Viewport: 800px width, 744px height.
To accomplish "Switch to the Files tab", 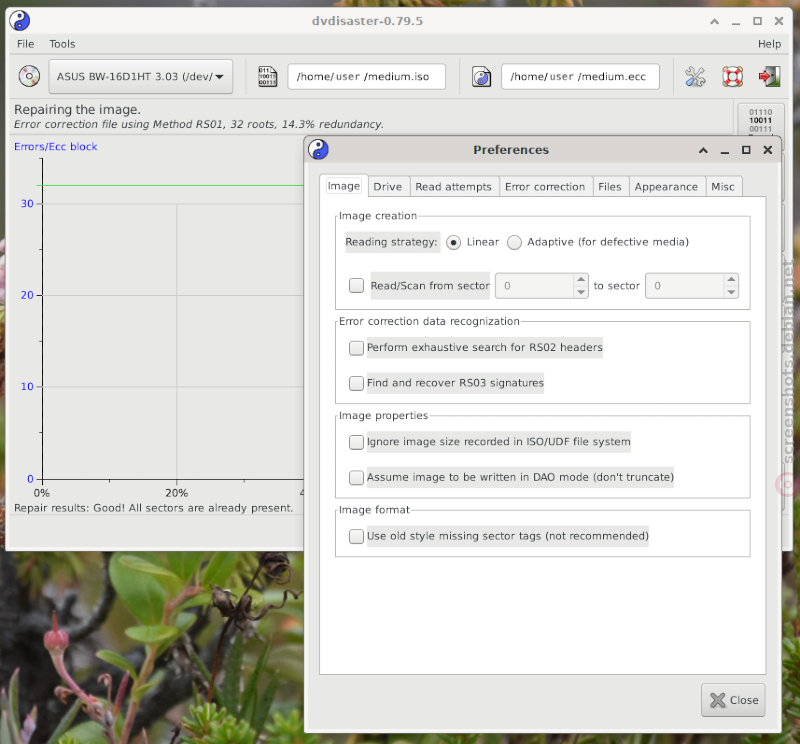I will coord(610,187).
